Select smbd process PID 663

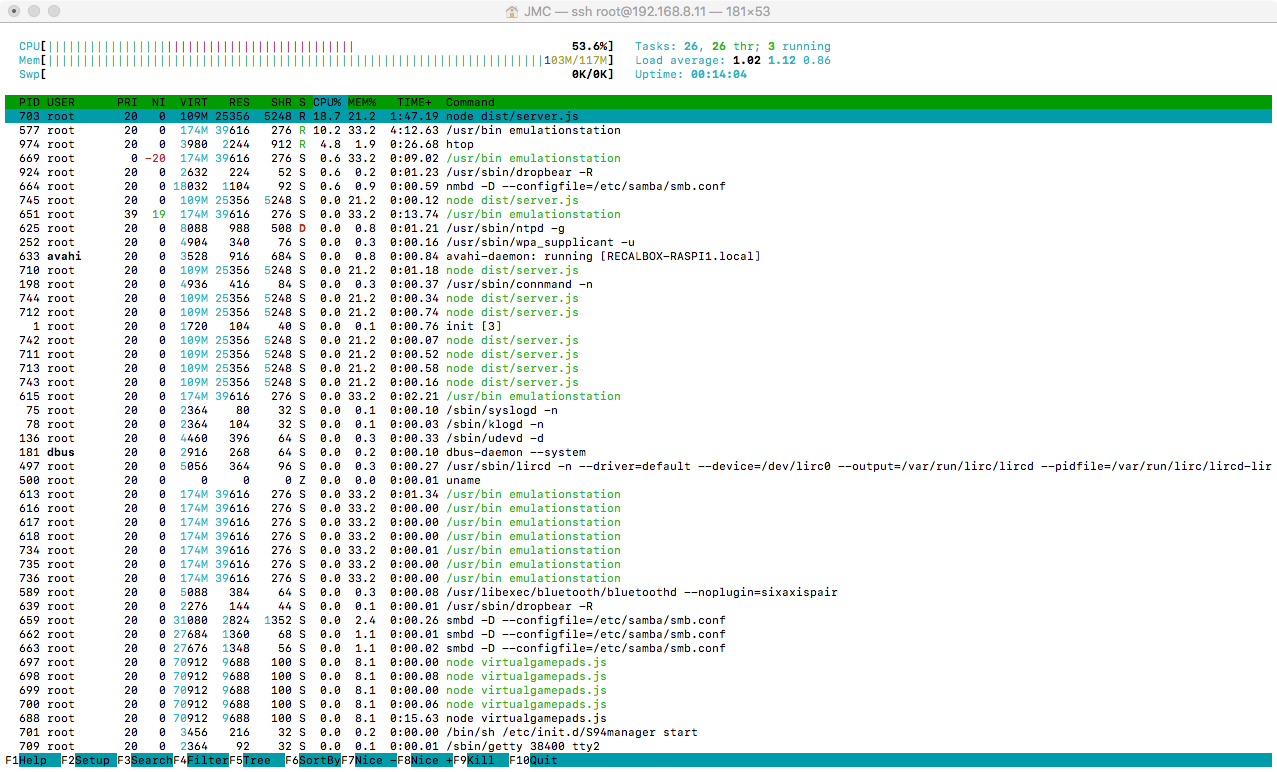638,648
